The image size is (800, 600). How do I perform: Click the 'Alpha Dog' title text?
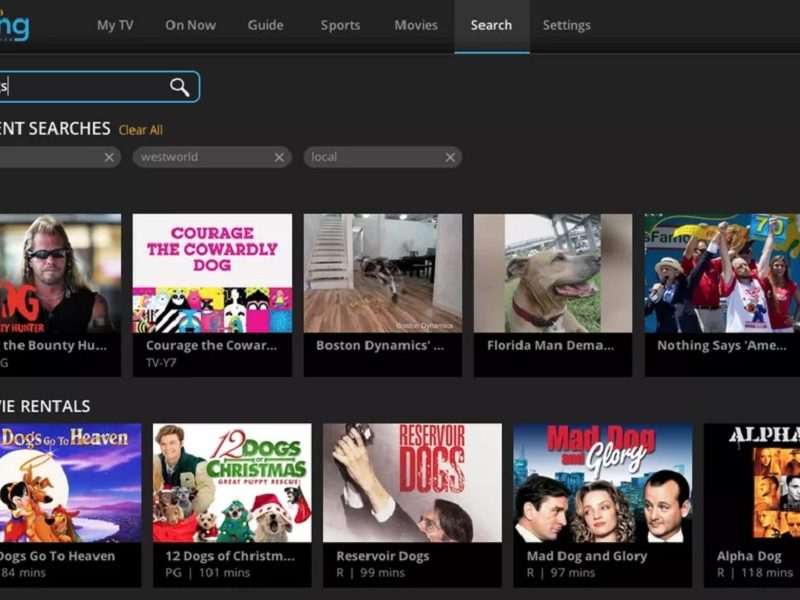click(749, 556)
